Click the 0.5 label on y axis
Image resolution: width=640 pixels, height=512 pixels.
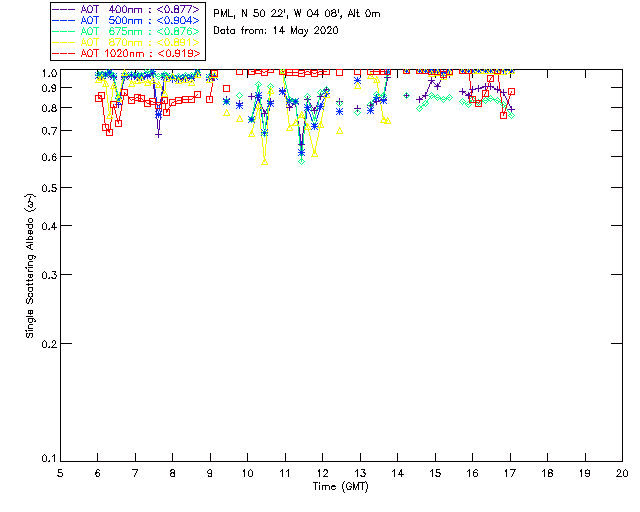[x=49, y=188]
